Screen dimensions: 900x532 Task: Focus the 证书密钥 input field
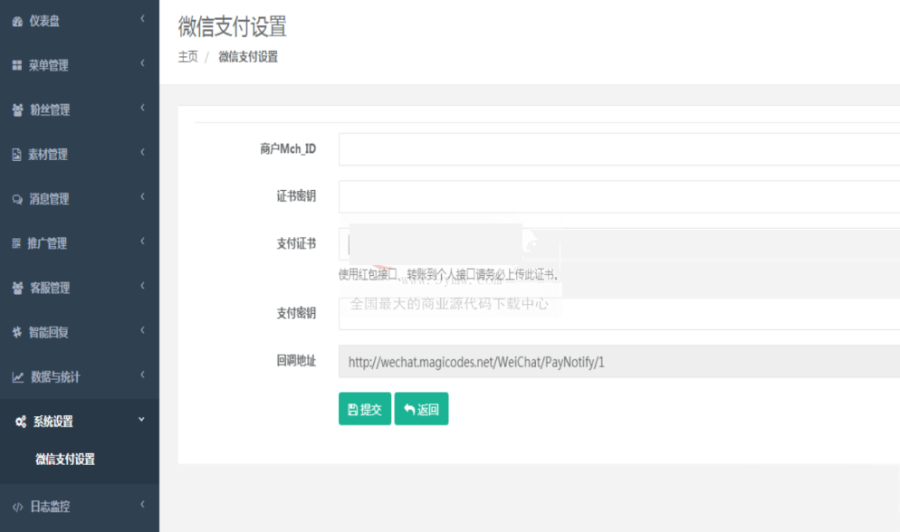coord(619,197)
